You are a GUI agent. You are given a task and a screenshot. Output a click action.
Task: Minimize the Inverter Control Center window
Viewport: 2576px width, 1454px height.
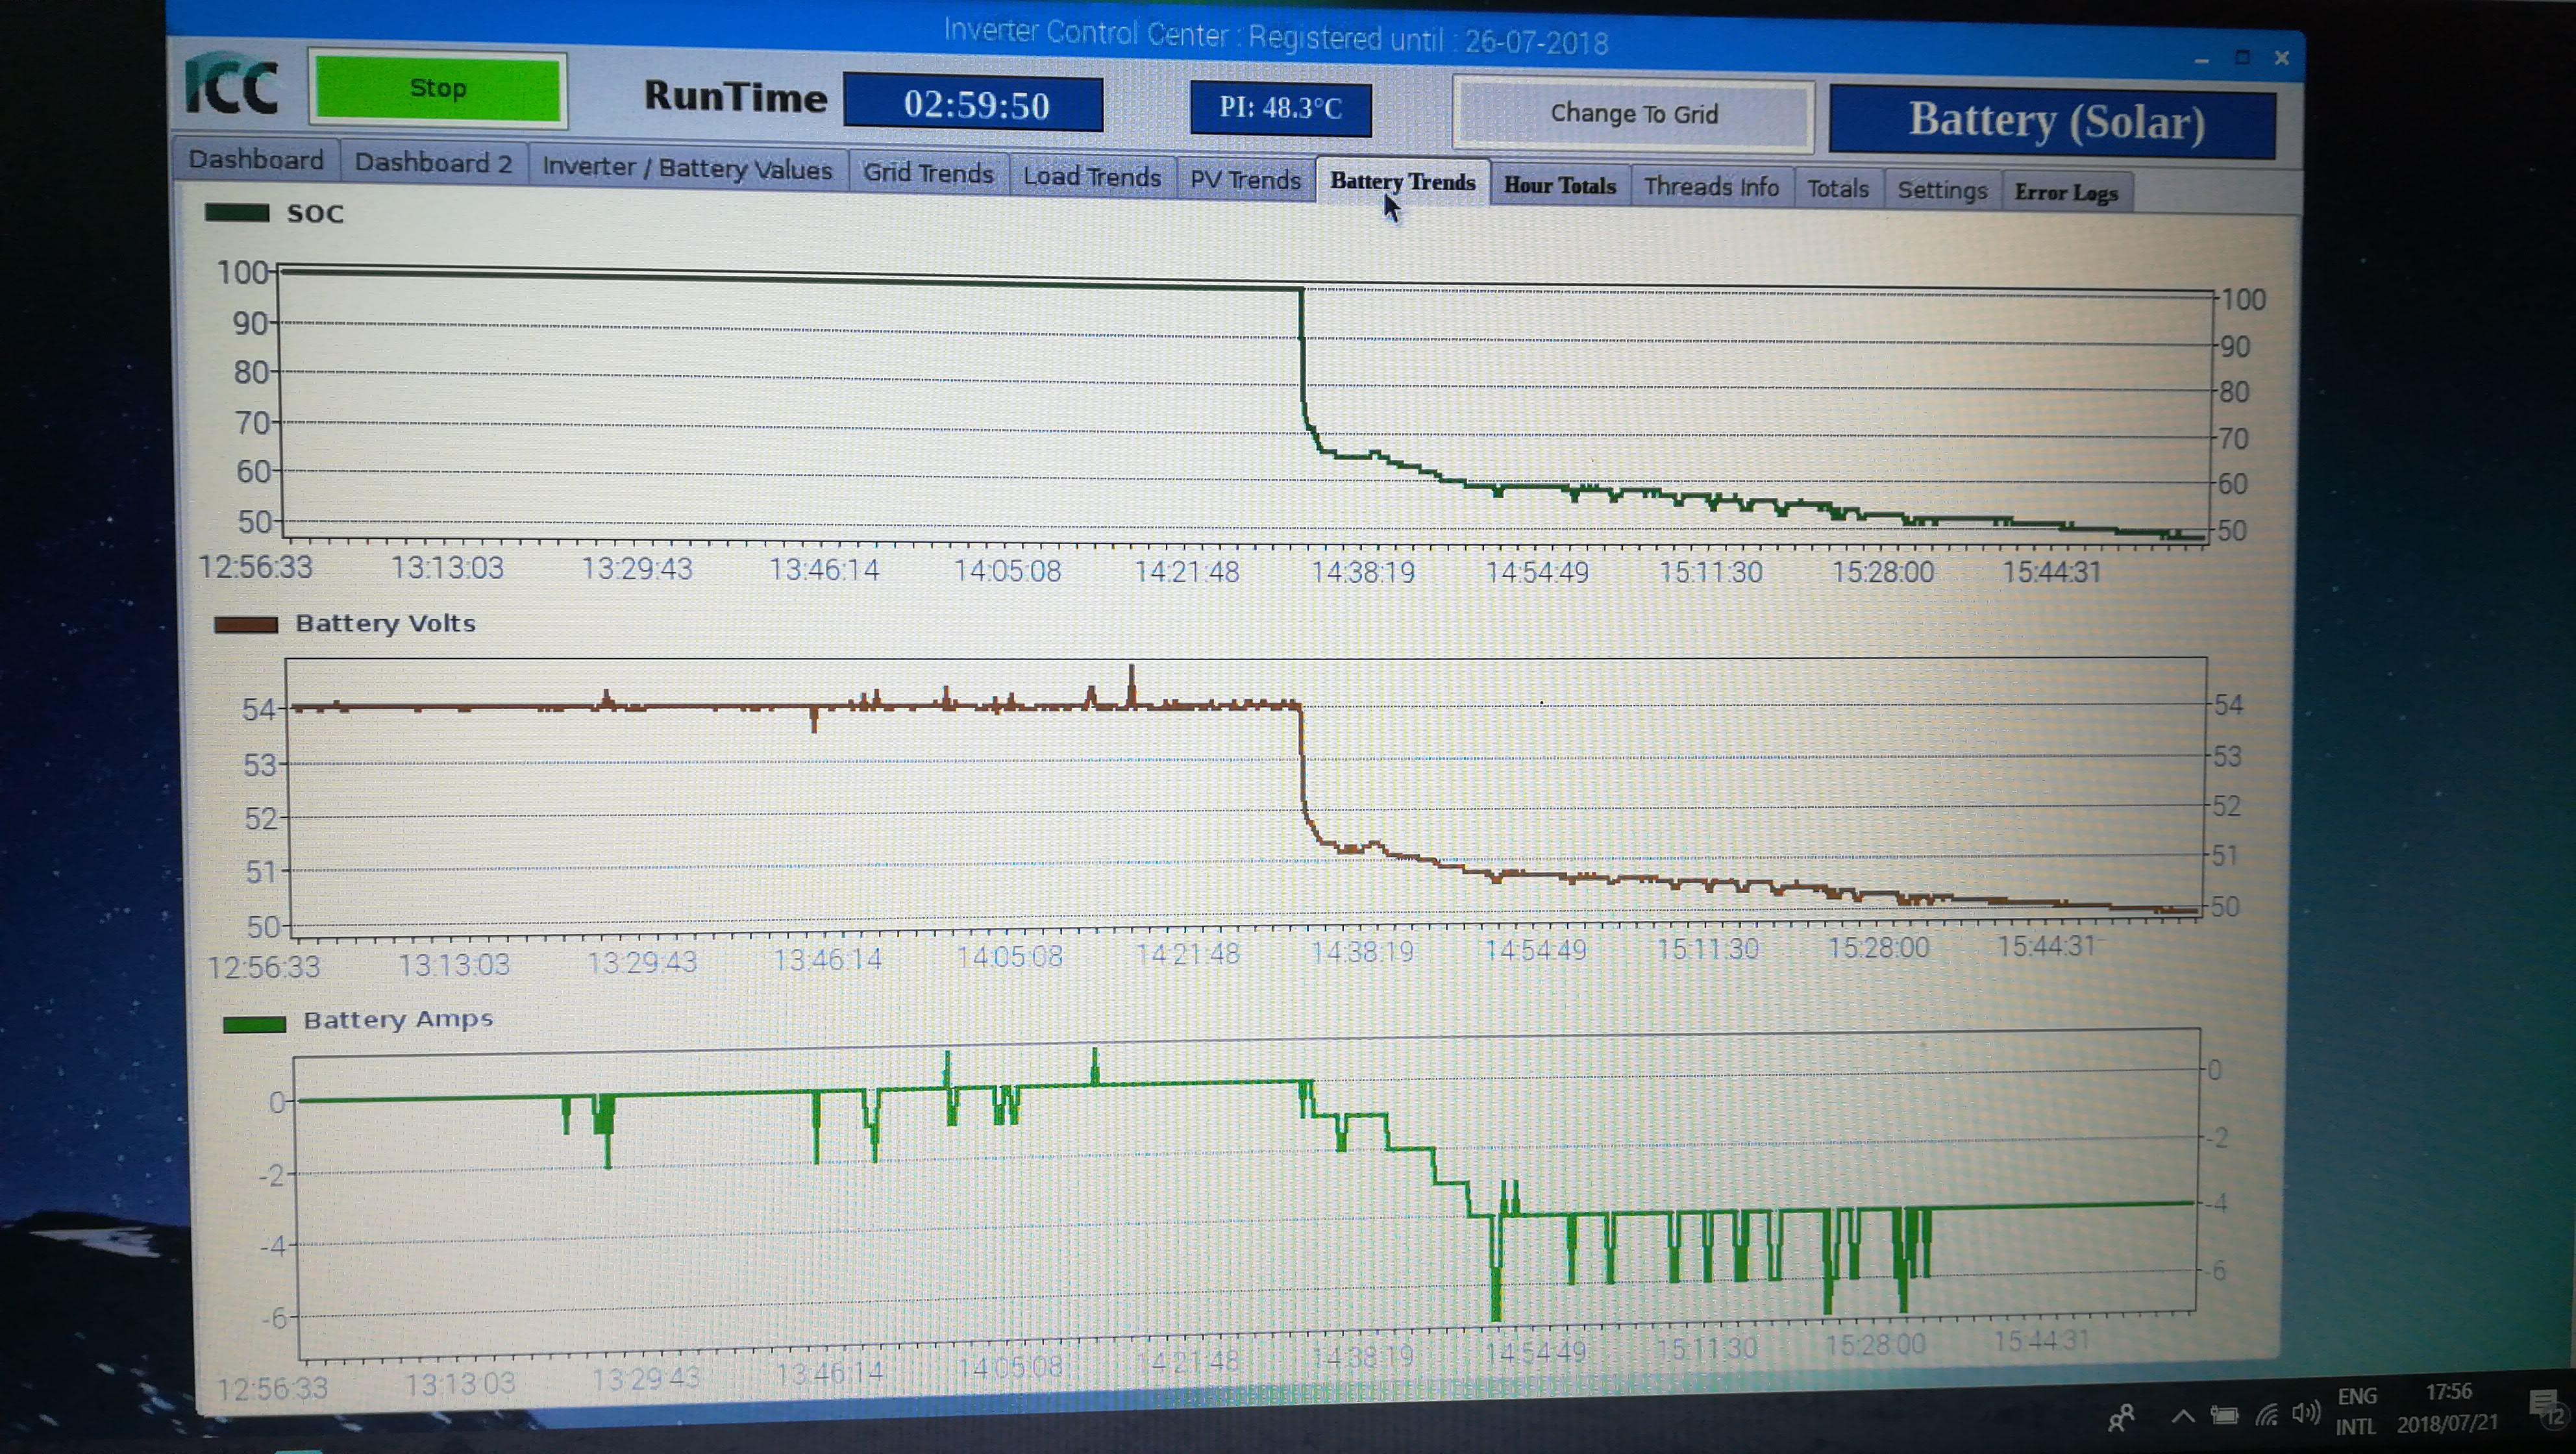coord(2201,61)
